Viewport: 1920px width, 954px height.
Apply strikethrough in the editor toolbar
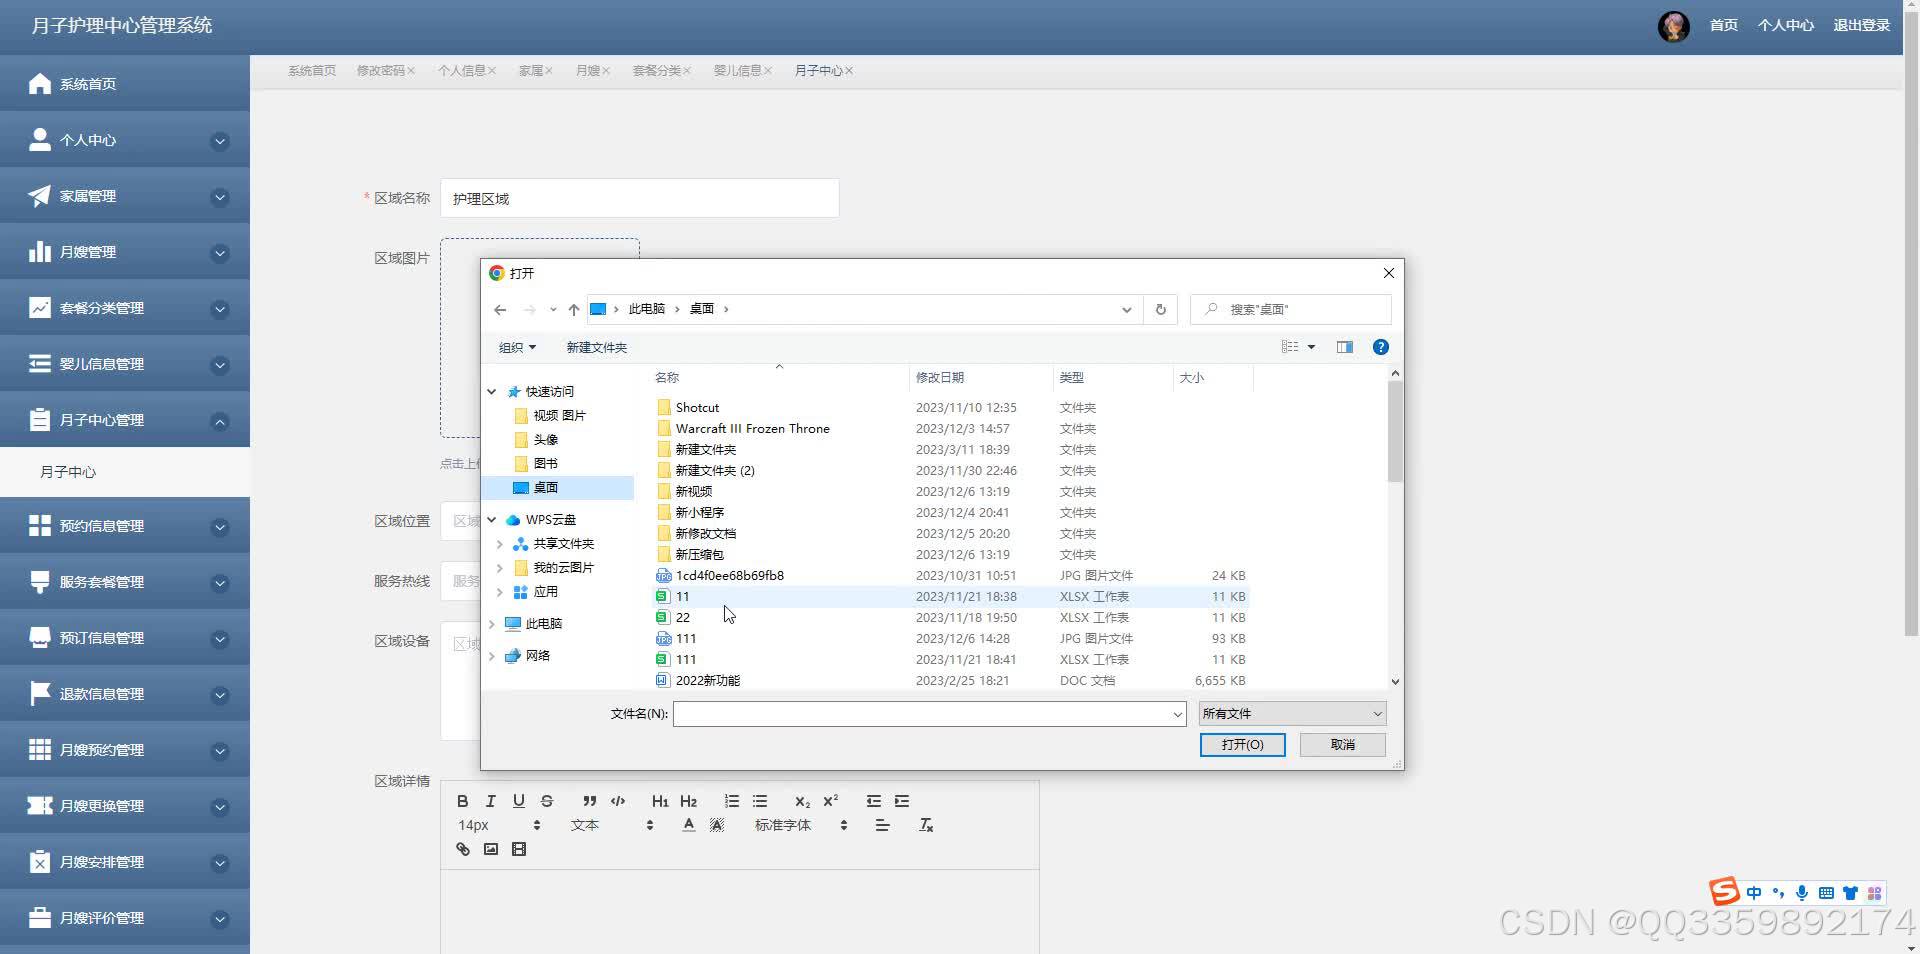tap(546, 801)
